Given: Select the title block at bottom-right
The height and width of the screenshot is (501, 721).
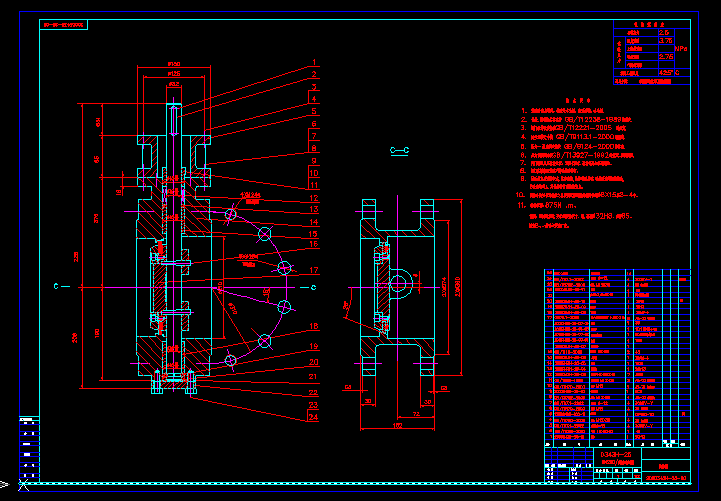Looking at the screenshot, I should pos(616,464).
